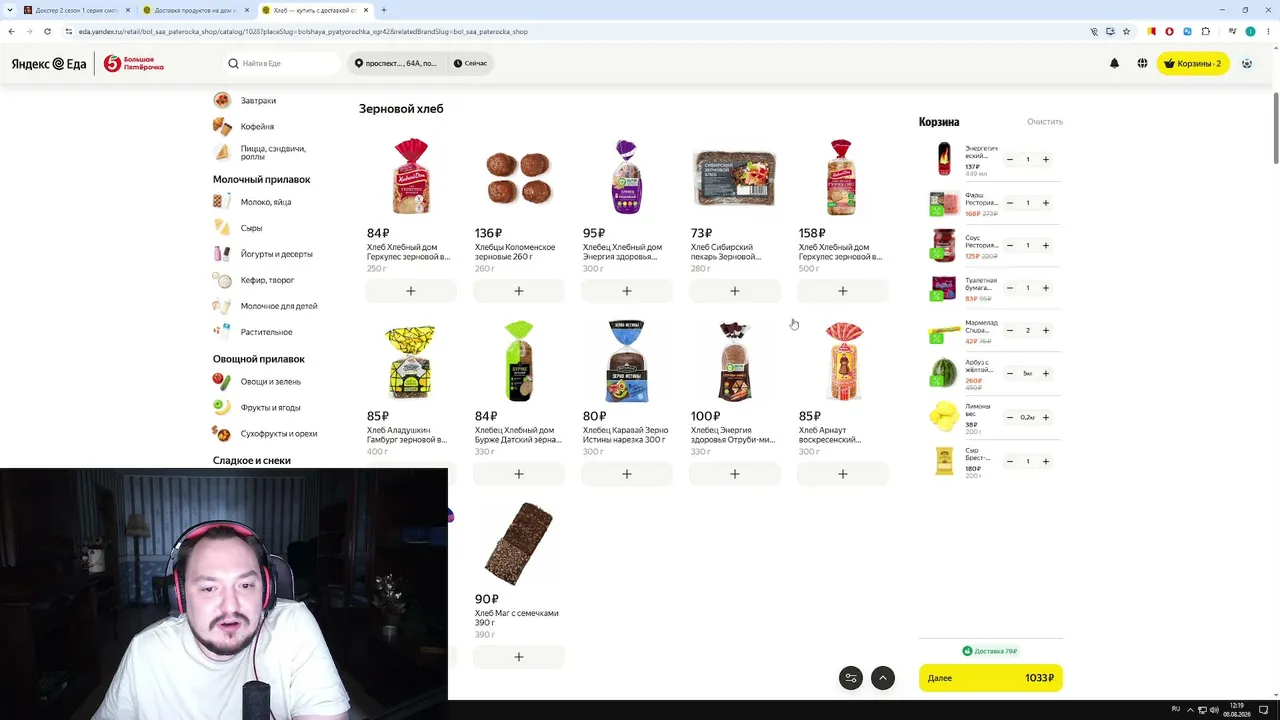Switch to the Декстер 2 сезон tab

point(76,10)
